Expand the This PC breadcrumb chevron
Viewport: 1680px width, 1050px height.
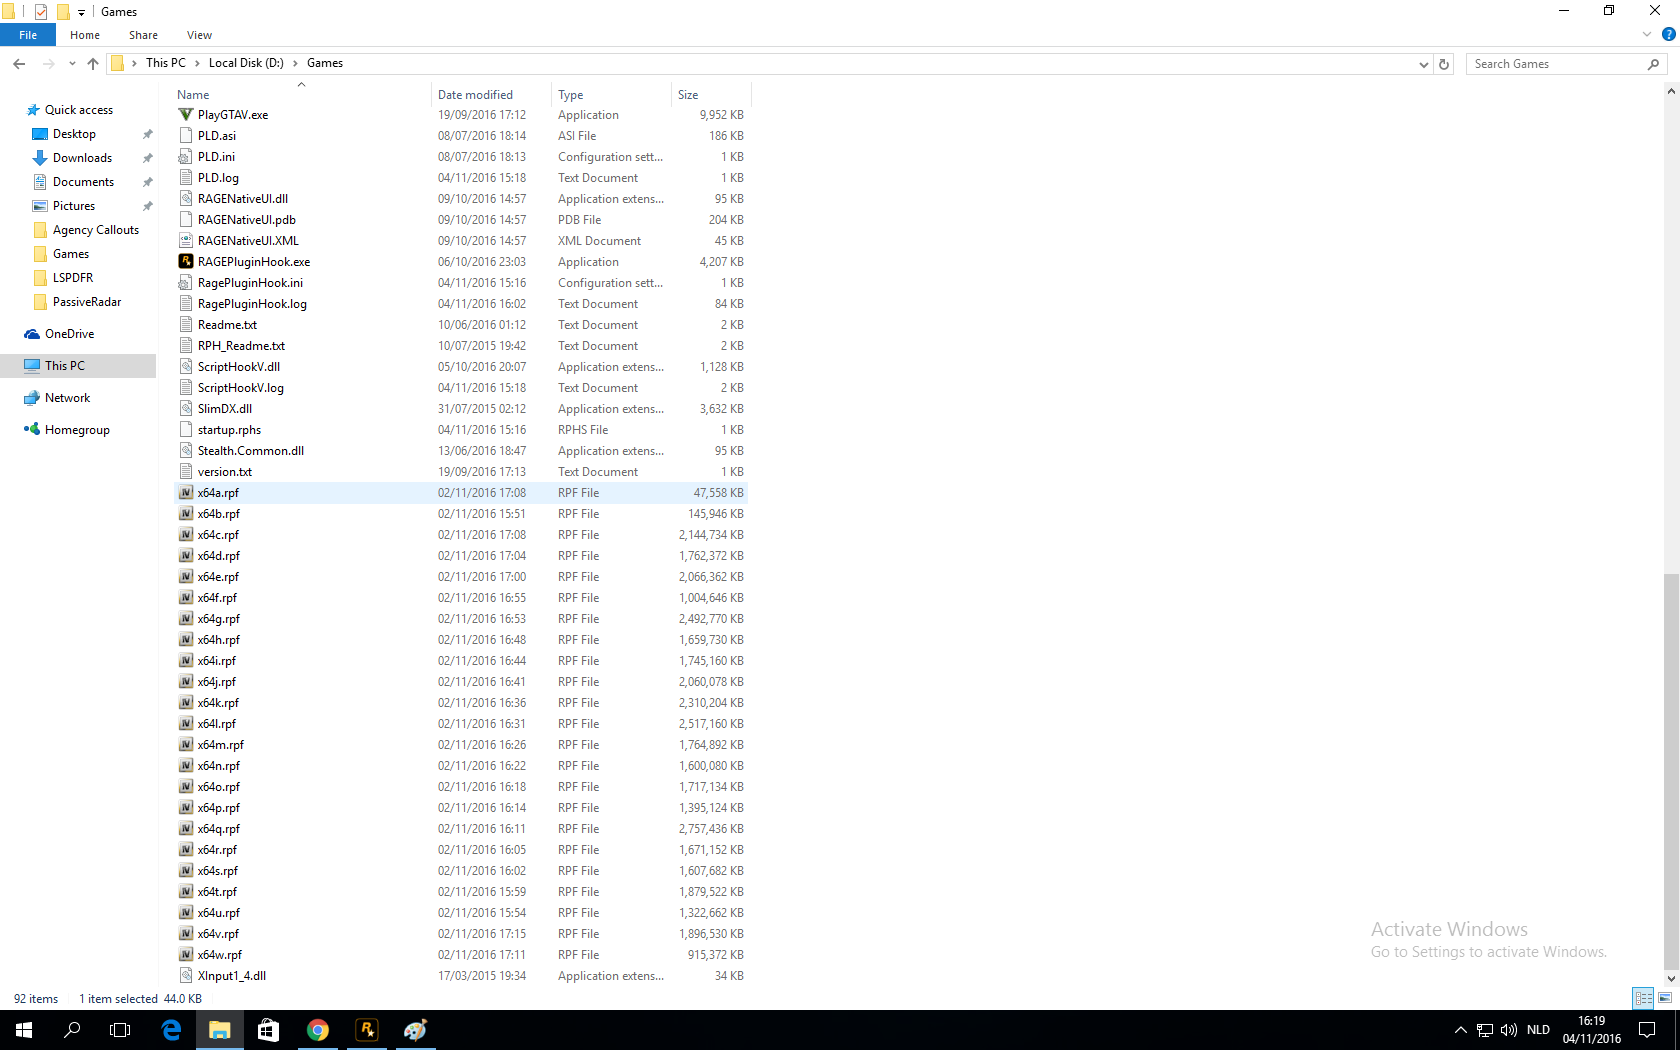(197, 63)
